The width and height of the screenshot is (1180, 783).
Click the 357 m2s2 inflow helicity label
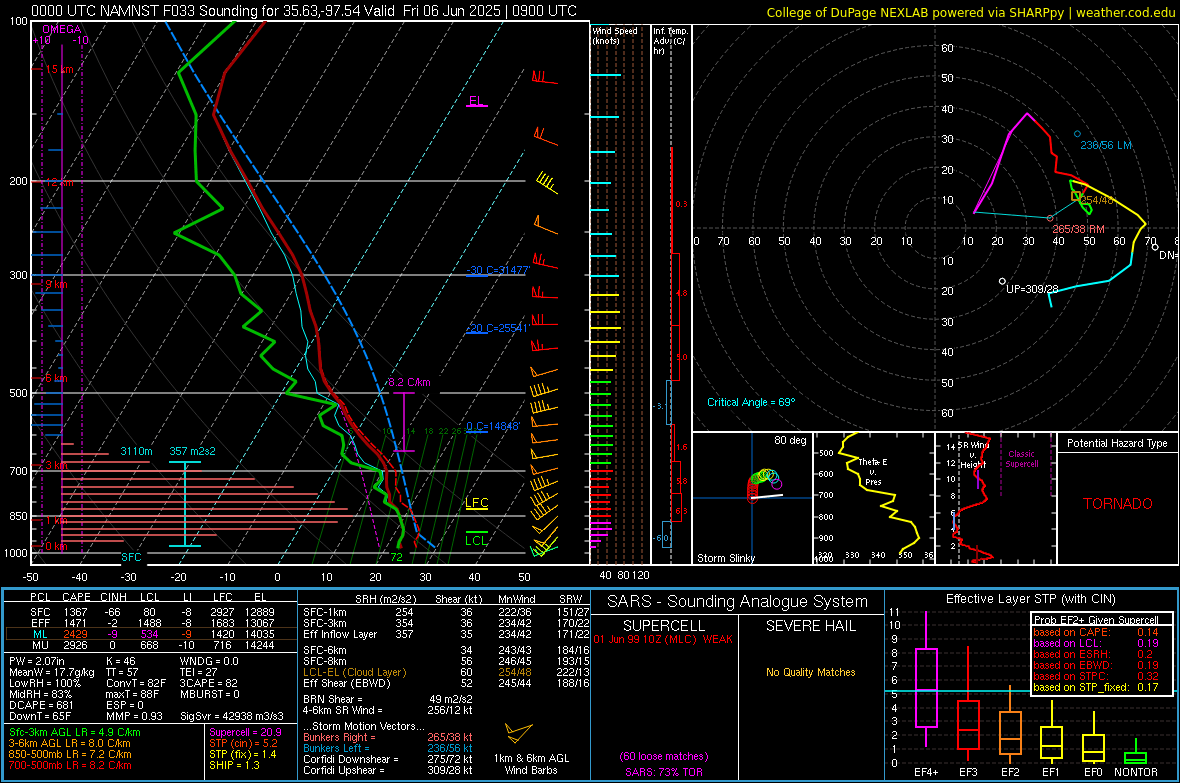(x=192, y=451)
